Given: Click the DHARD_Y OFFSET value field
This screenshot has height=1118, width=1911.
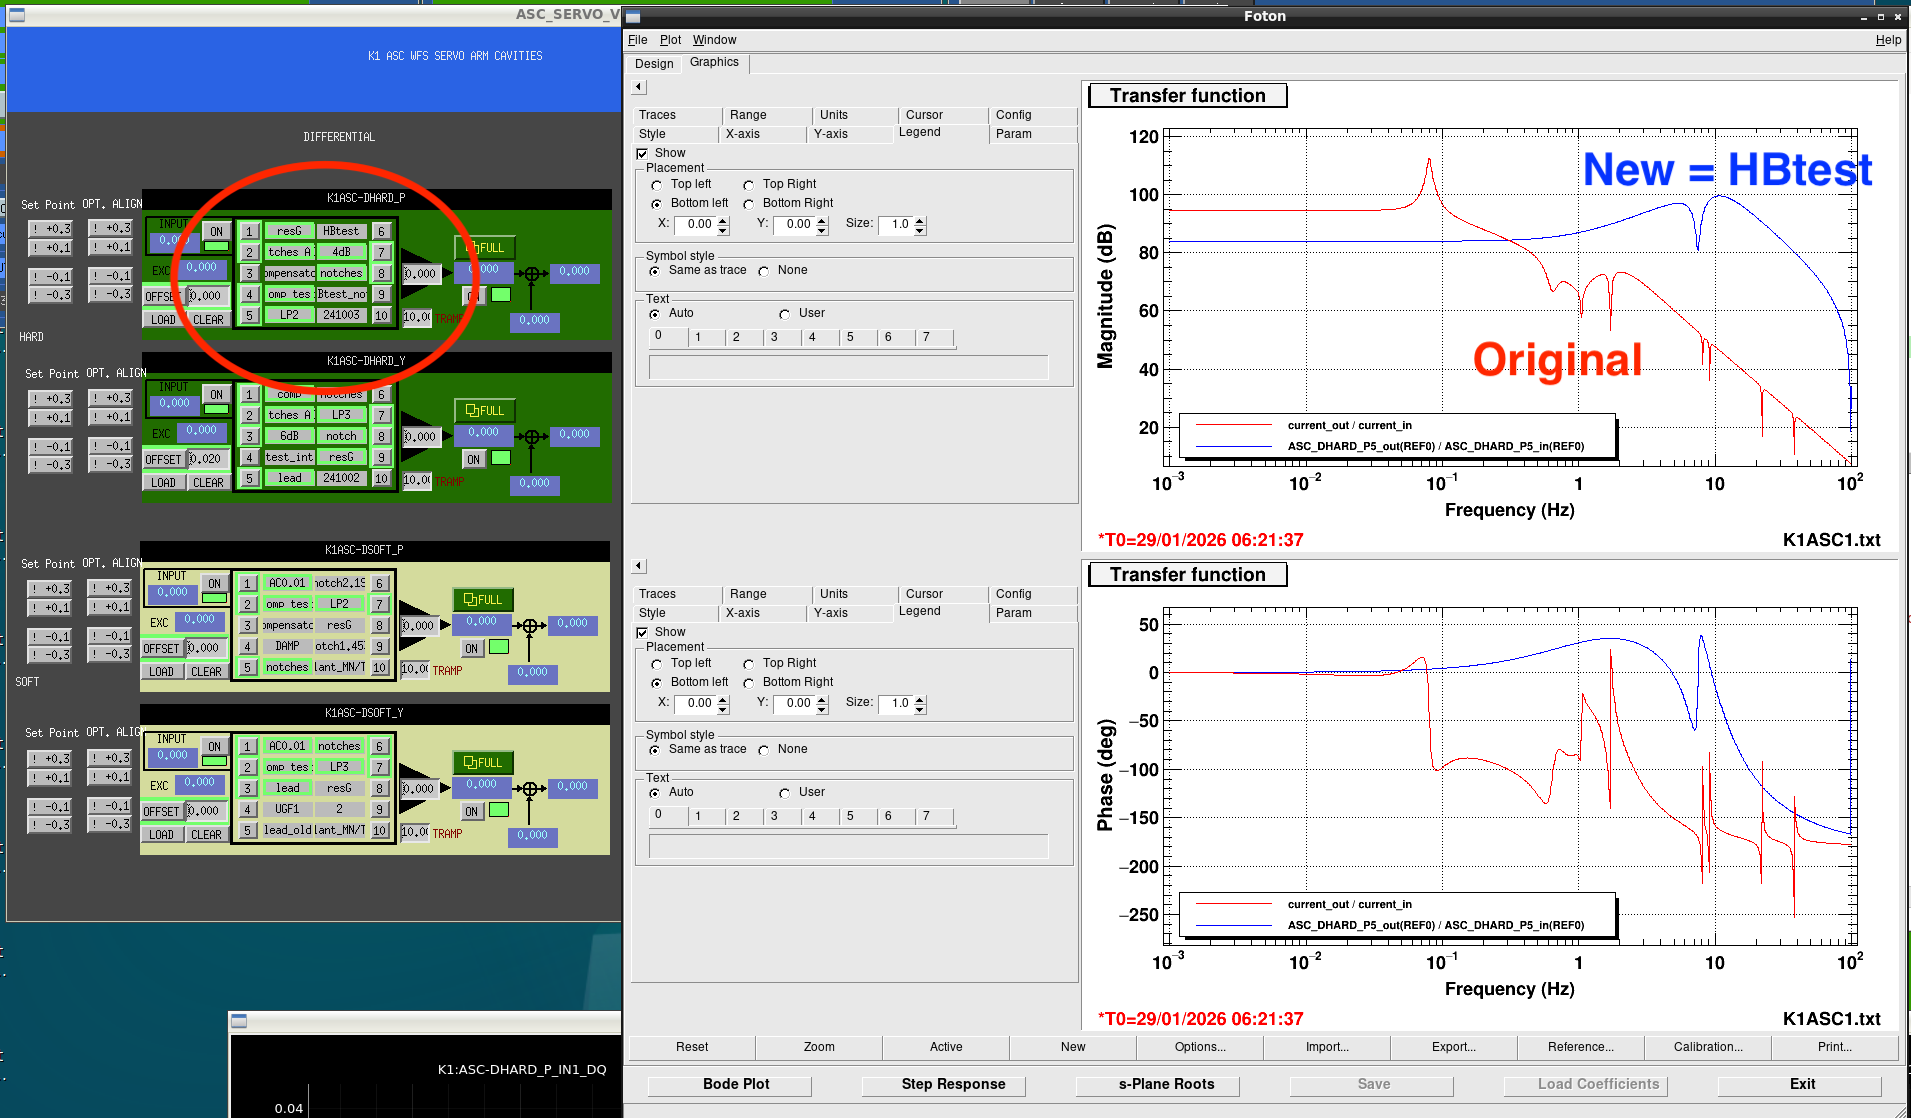Looking at the screenshot, I should click(207, 460).
